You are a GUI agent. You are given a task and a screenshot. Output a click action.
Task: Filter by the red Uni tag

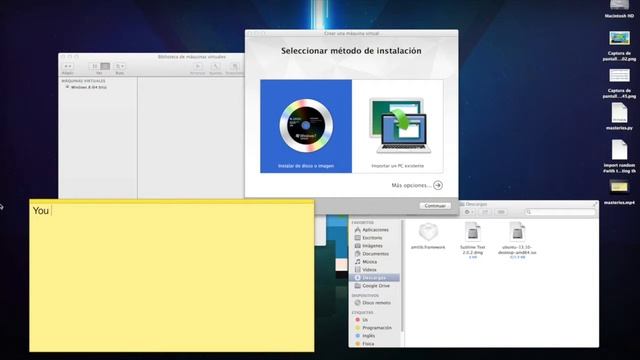click(361, 320)
